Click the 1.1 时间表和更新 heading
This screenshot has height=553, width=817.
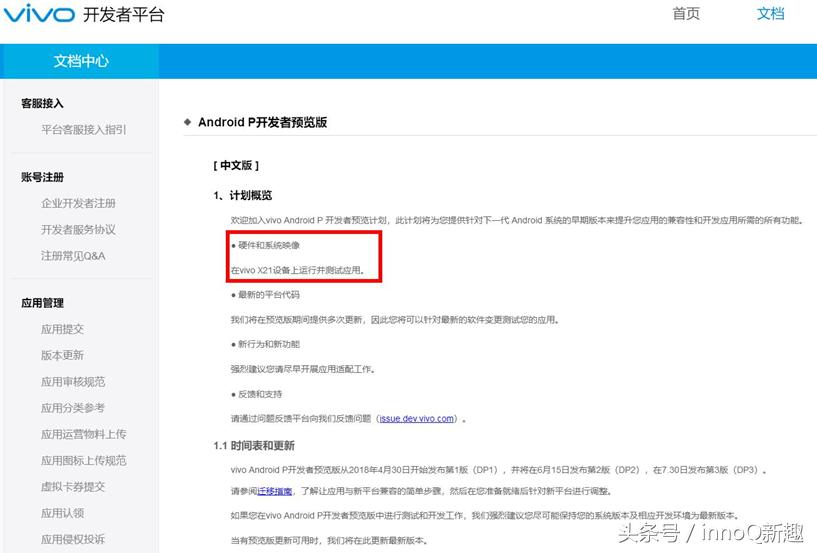[254, 446]
